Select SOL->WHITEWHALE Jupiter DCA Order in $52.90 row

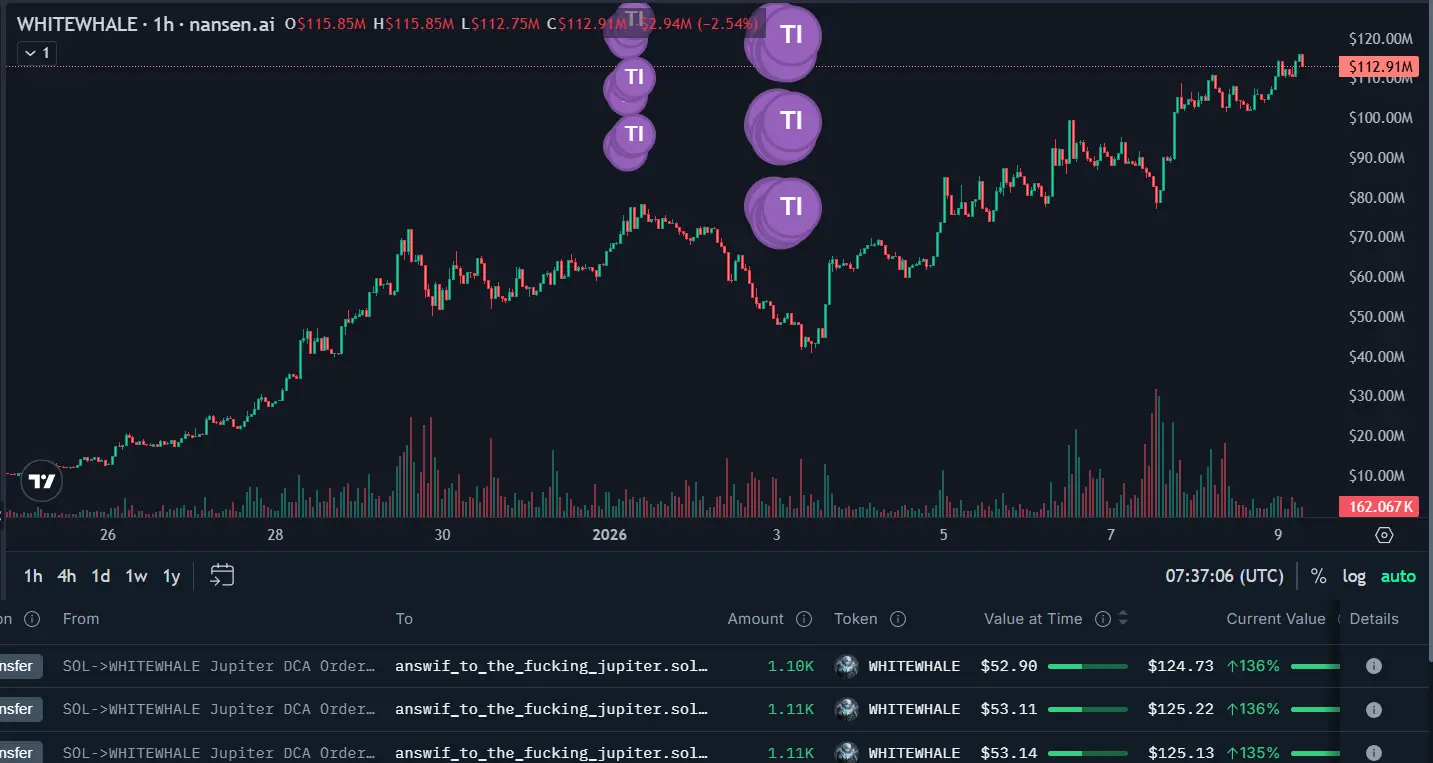tap(220, 666)
